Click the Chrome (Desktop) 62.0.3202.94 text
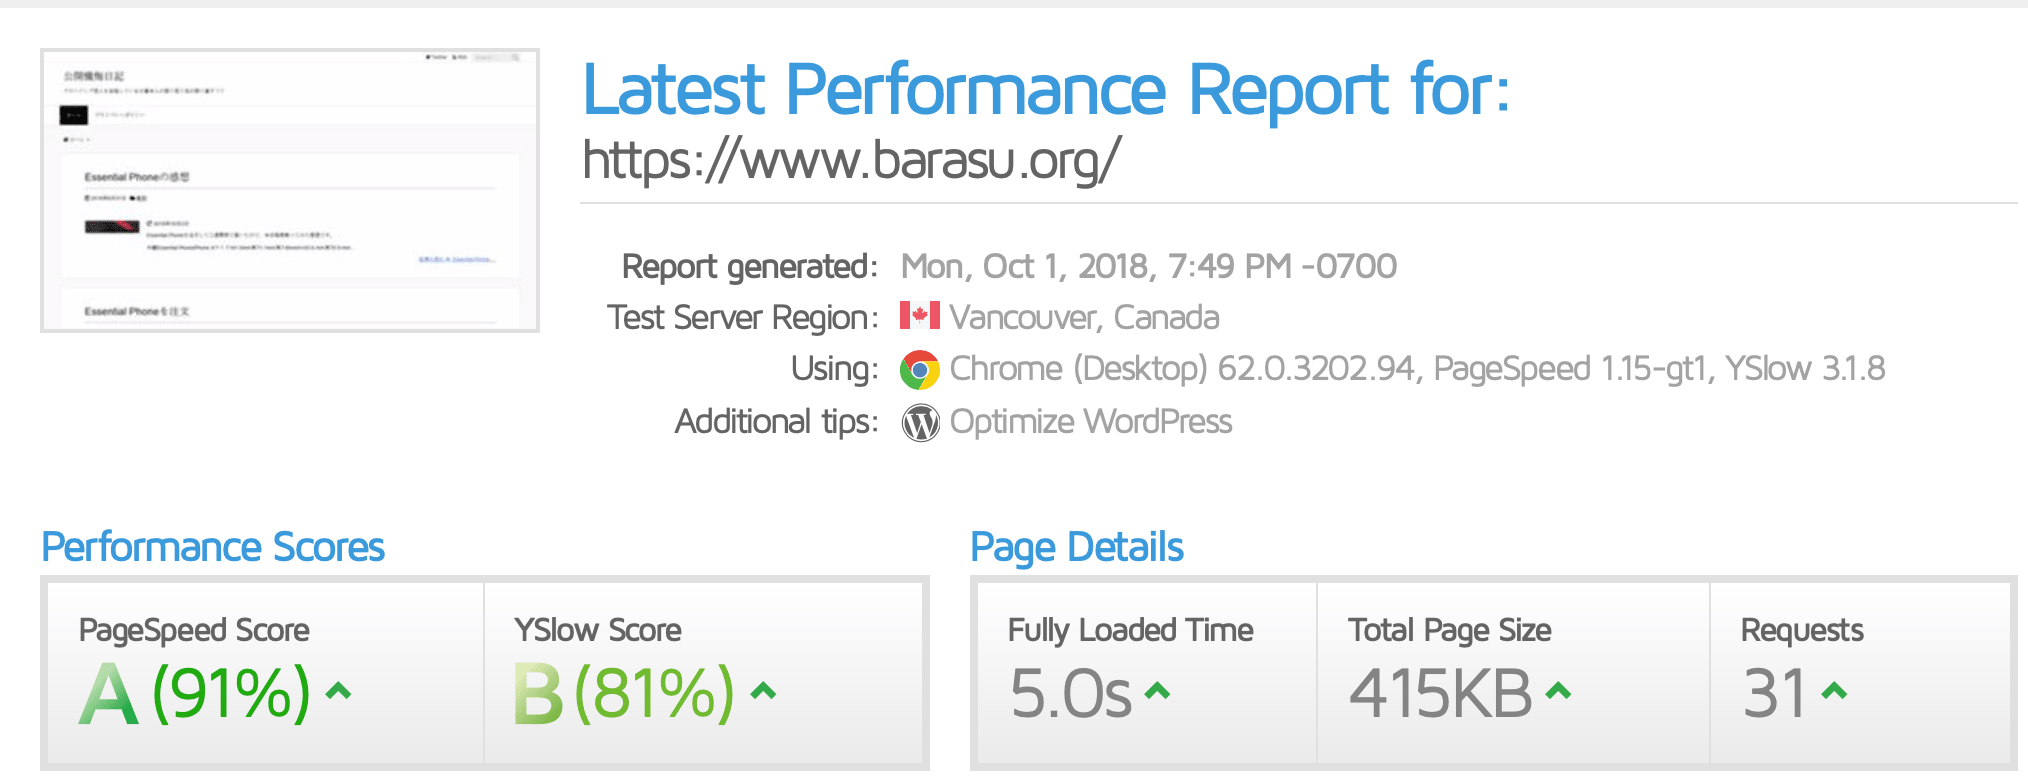The image size is (2028, 782). click(1182, 369)
